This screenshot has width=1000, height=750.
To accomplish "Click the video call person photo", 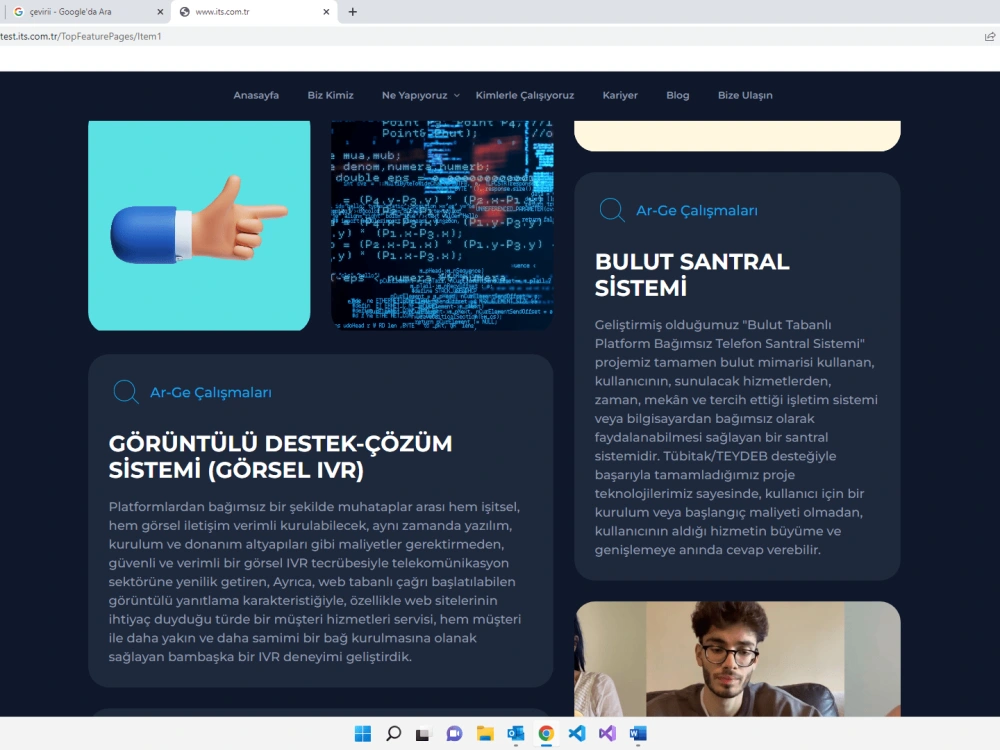I will click(x=737, y=659).
